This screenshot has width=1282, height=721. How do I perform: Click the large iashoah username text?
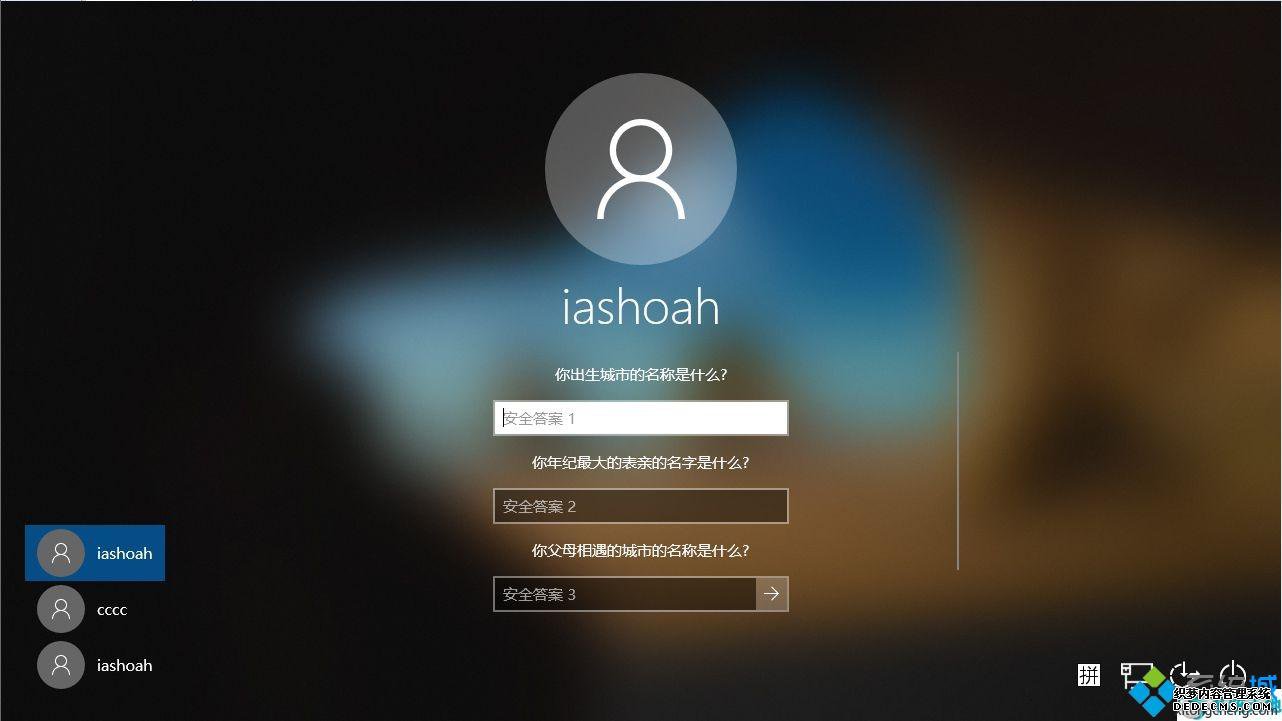[x=641, y=307]
